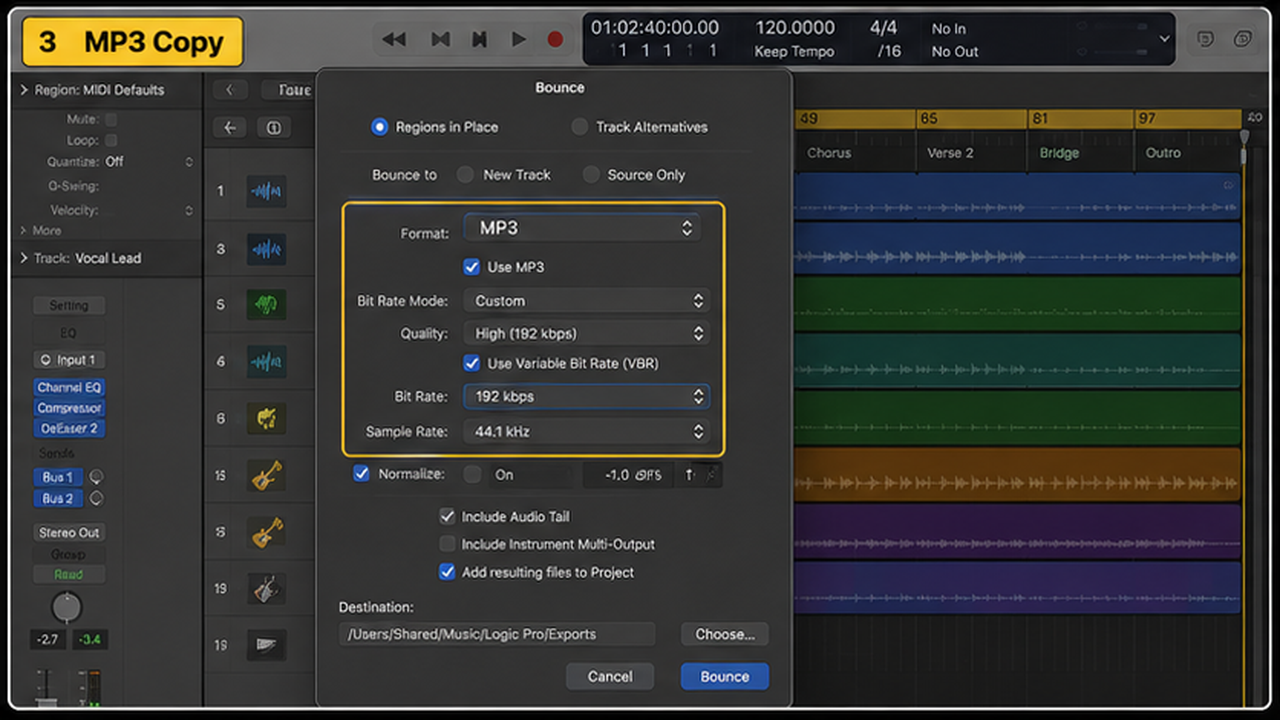Click the blue Bounce button
The image size is (1280, 720).
point(725,677)
